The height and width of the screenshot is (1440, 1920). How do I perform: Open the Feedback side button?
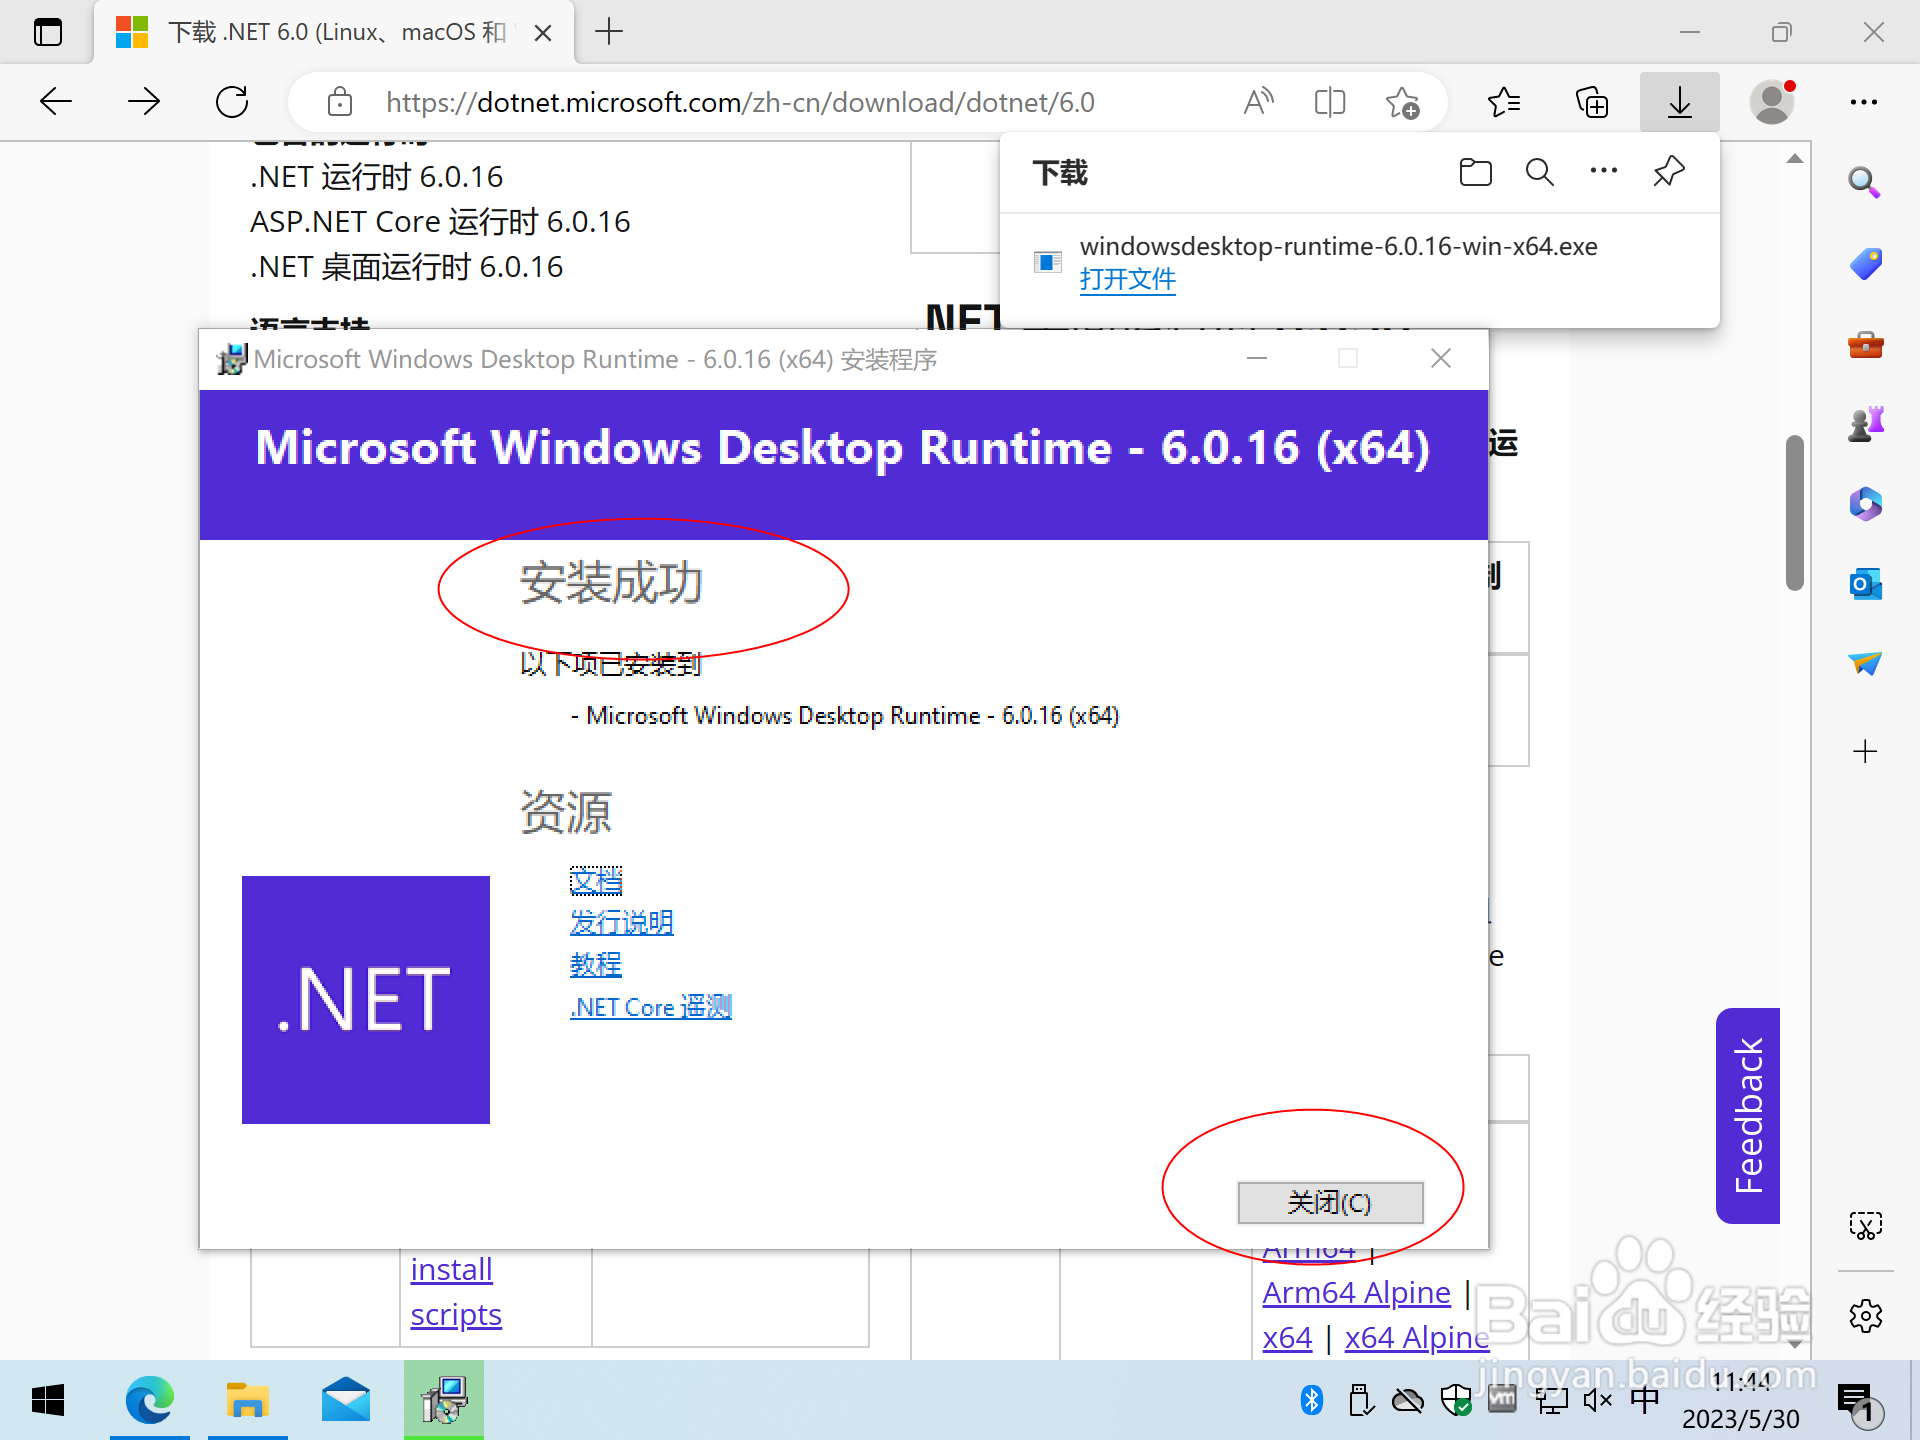tap(1747, 1115)
